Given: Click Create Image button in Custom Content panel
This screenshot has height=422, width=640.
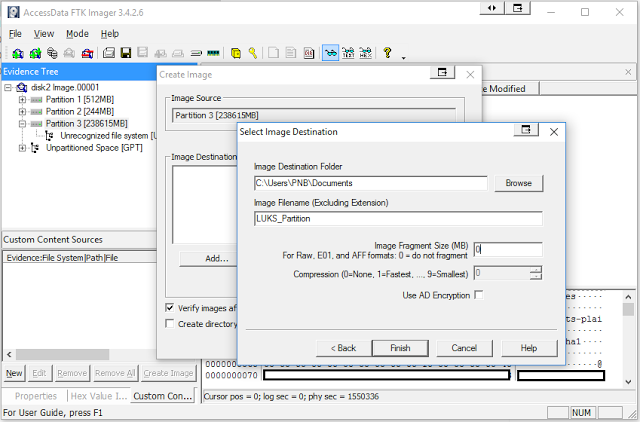Looking at the screenshot, I should pyautogui.click(x=168, y=373).
